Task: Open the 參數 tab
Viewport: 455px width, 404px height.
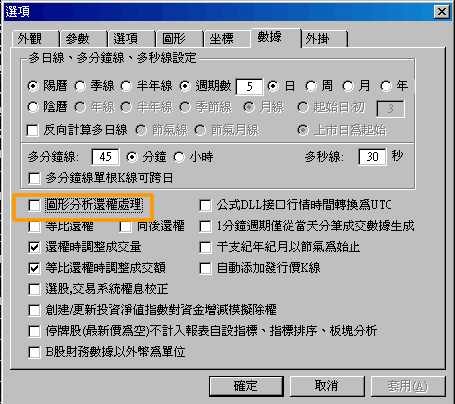Action: (x=83, y=39)
